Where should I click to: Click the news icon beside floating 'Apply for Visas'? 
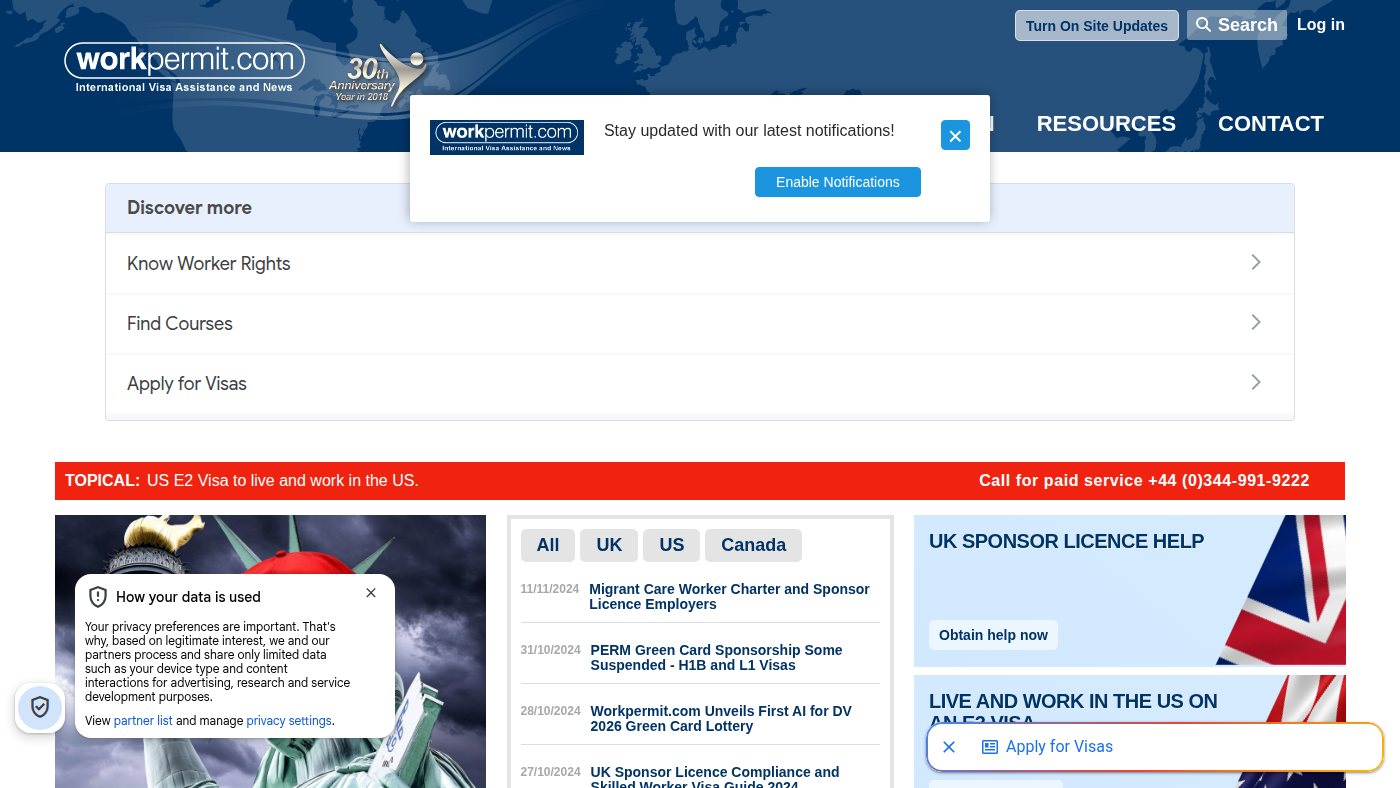pos(990,747)
